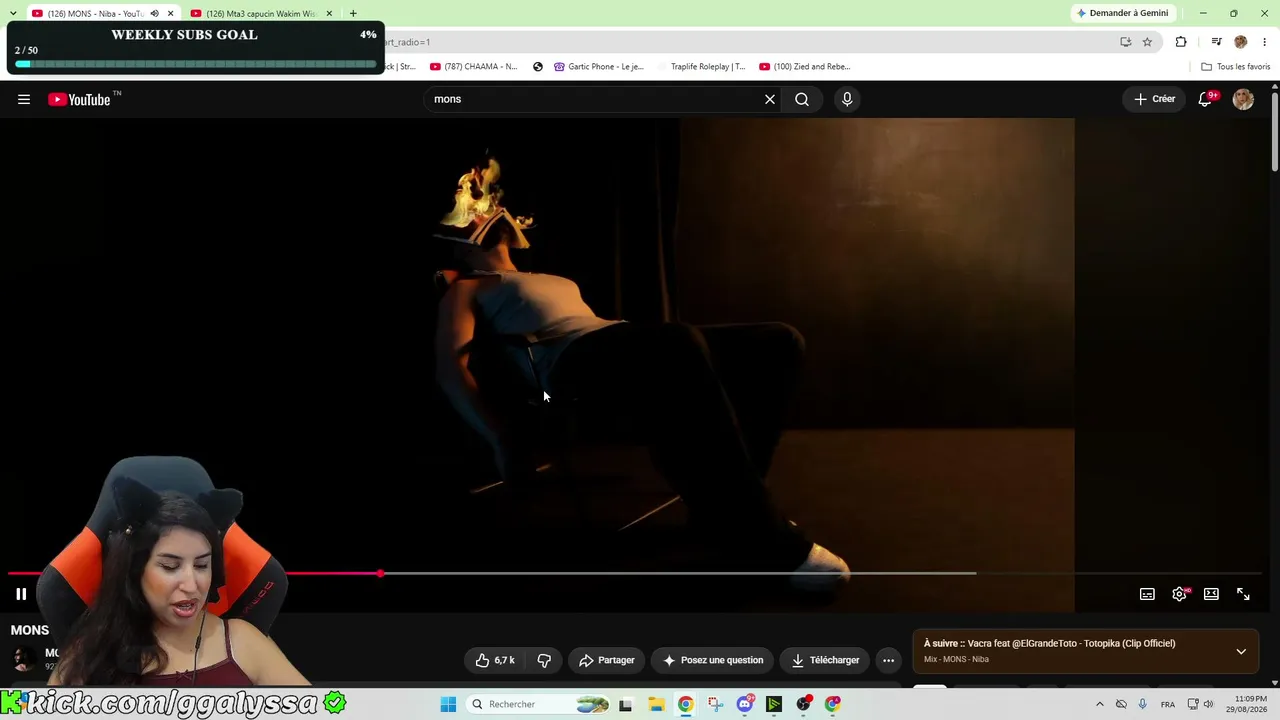Enter full screen on the video
This screenshot has height=720, width=1280.
coord(1243,594)
